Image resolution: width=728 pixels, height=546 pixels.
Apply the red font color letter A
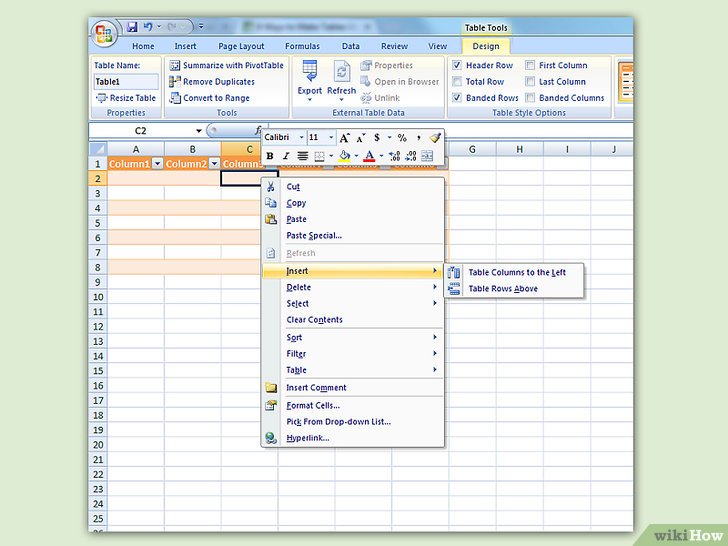coord(369,156)
